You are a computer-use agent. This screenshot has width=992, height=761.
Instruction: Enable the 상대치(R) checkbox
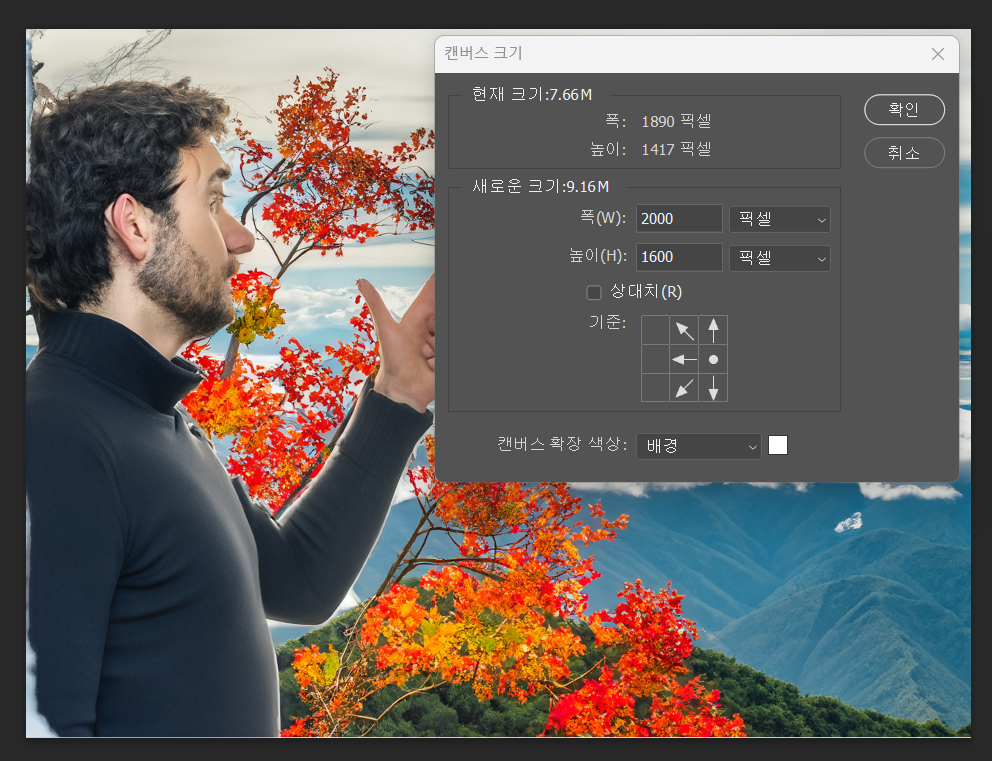(593, 292)
